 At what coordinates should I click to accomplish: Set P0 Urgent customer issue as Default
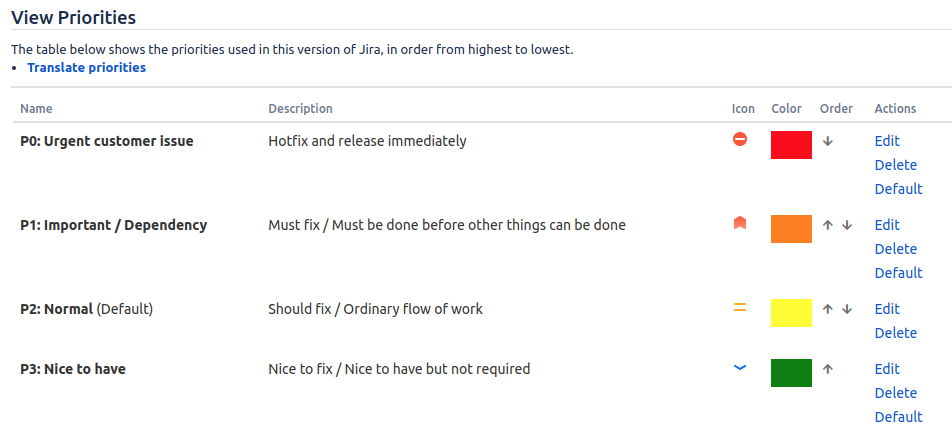click(x=899, y=189)
